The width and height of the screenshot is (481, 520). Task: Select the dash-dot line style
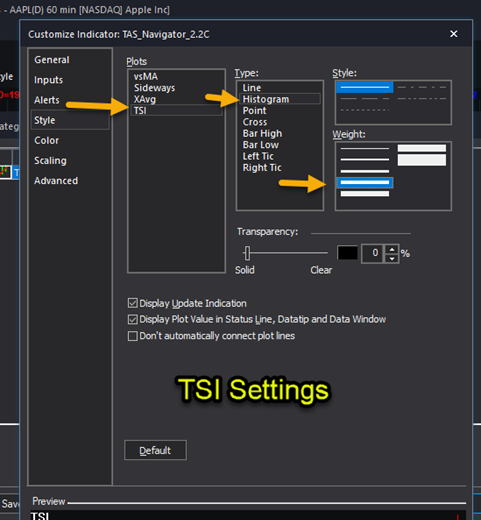point(422,87)
